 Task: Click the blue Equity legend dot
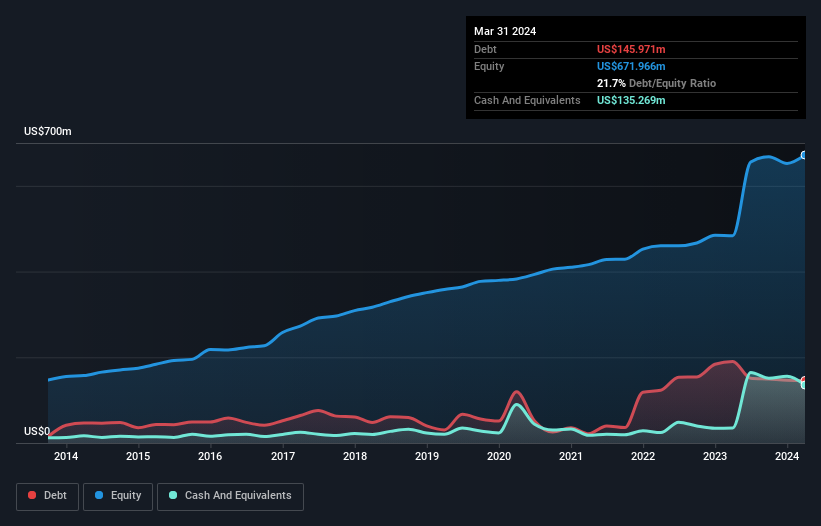click(x=100, y=496)
